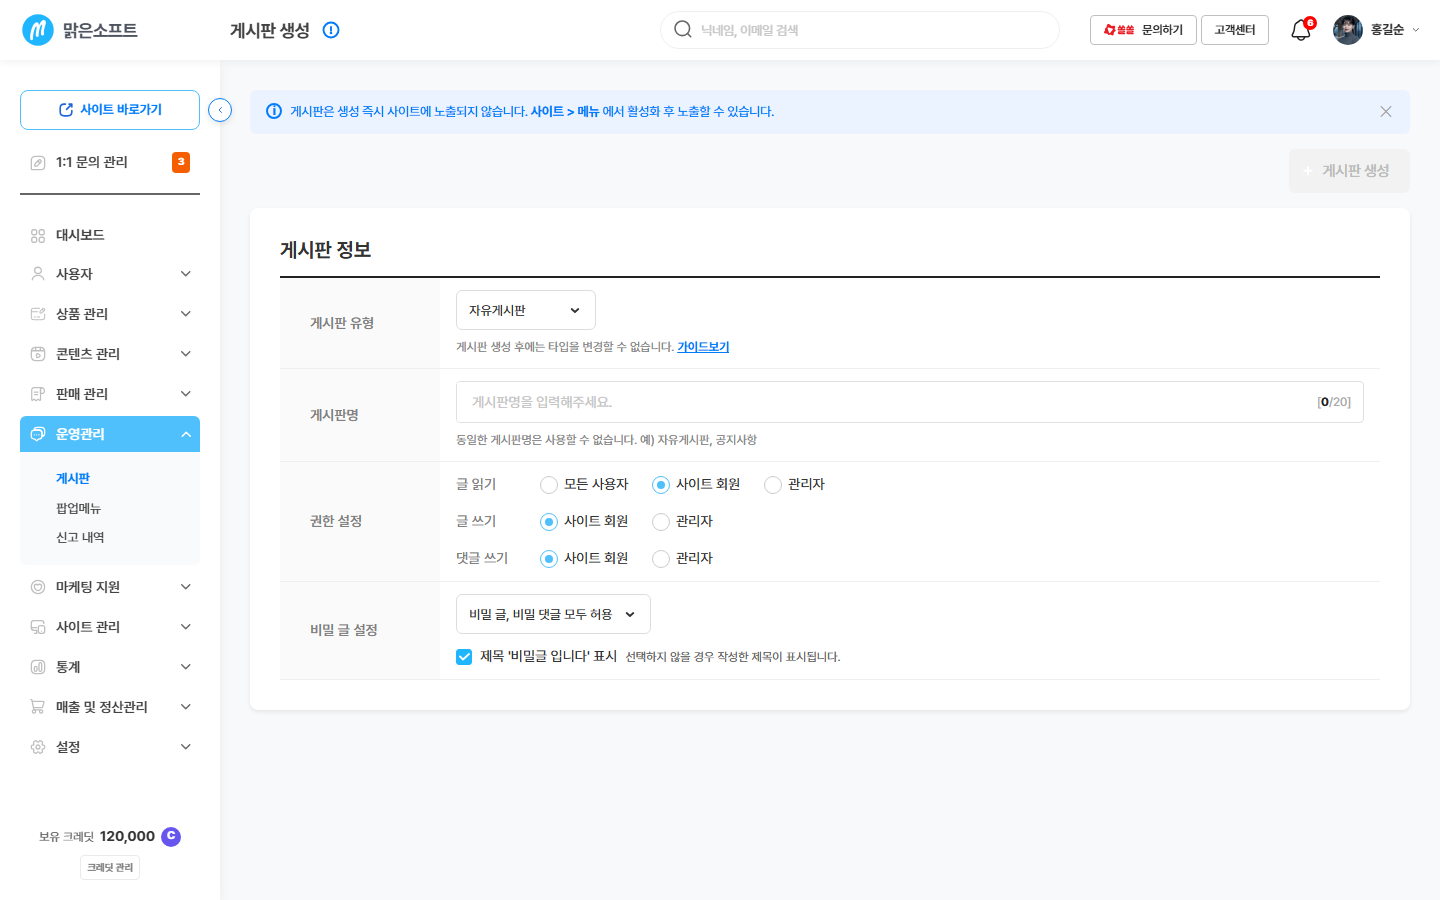Focus the 게시판명 input field
The image size is (1440, 900).
pos(910,402)
